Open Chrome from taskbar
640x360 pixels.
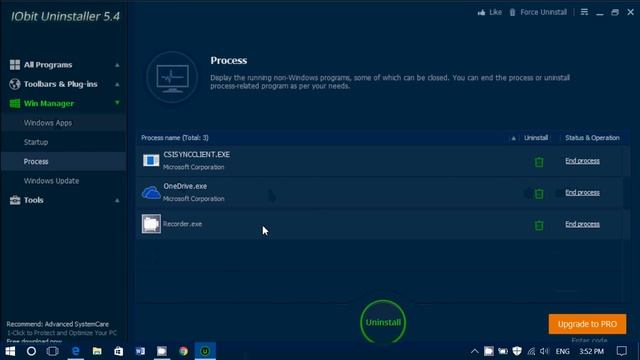pos(183,351)
